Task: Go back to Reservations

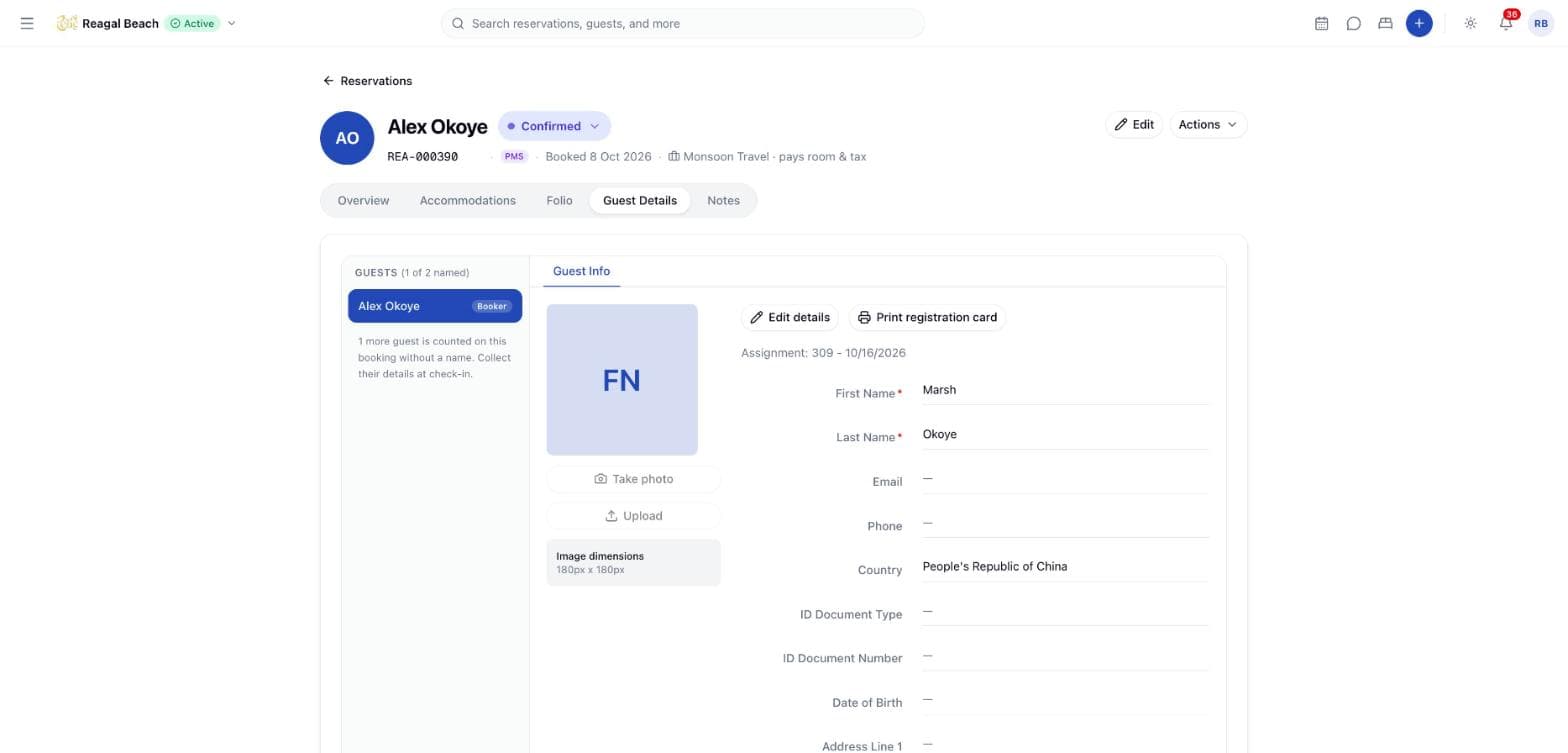Action: 367,81
